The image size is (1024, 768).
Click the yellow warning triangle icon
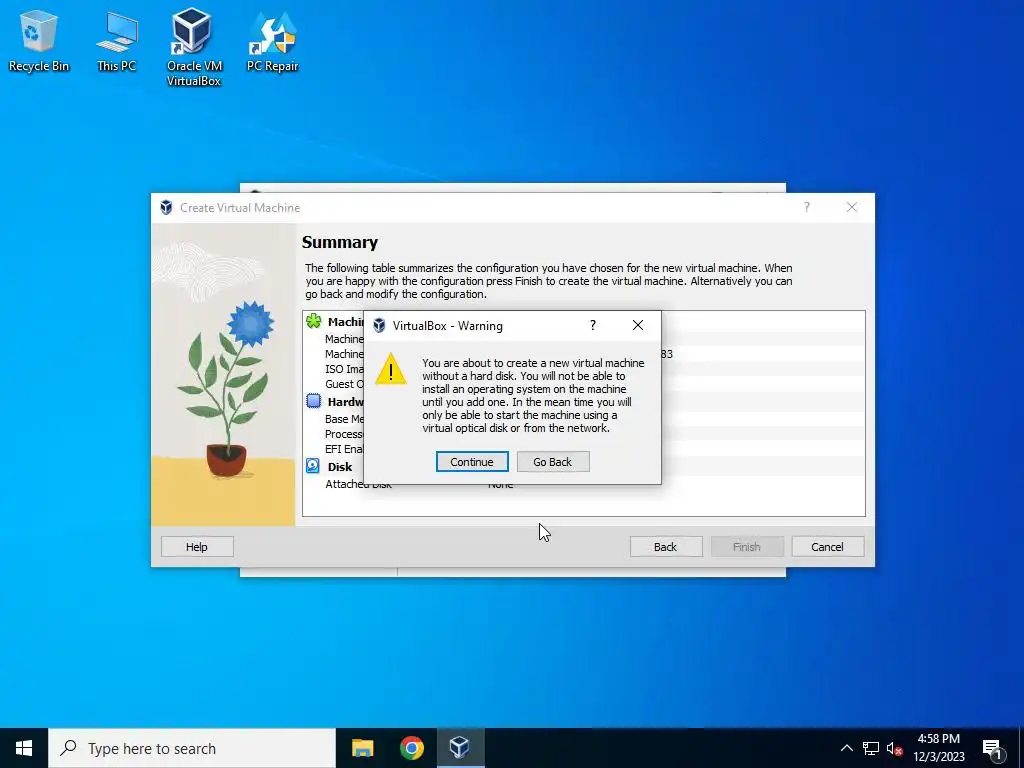(391, 370)
